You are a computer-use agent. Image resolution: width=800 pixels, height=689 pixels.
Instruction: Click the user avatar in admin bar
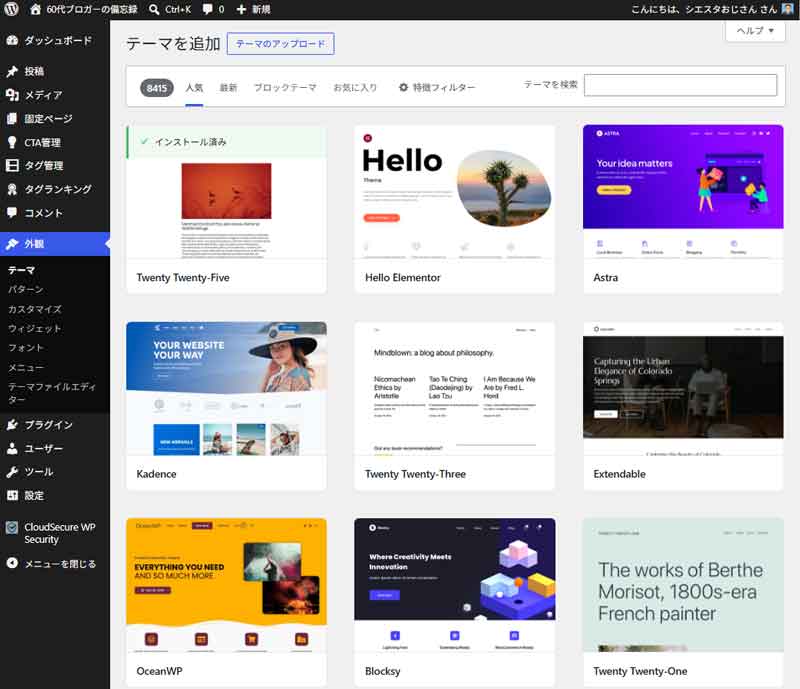[788, 9]
